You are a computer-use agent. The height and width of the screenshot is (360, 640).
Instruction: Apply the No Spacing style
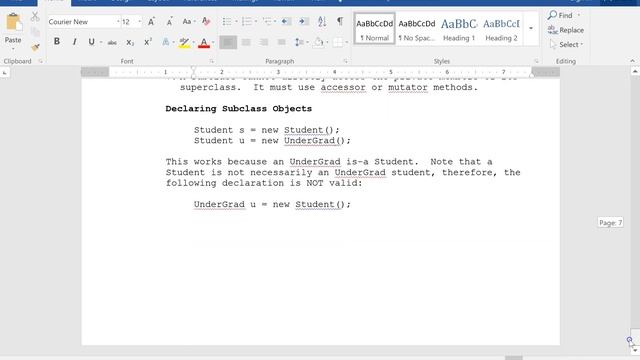point(417,29)
